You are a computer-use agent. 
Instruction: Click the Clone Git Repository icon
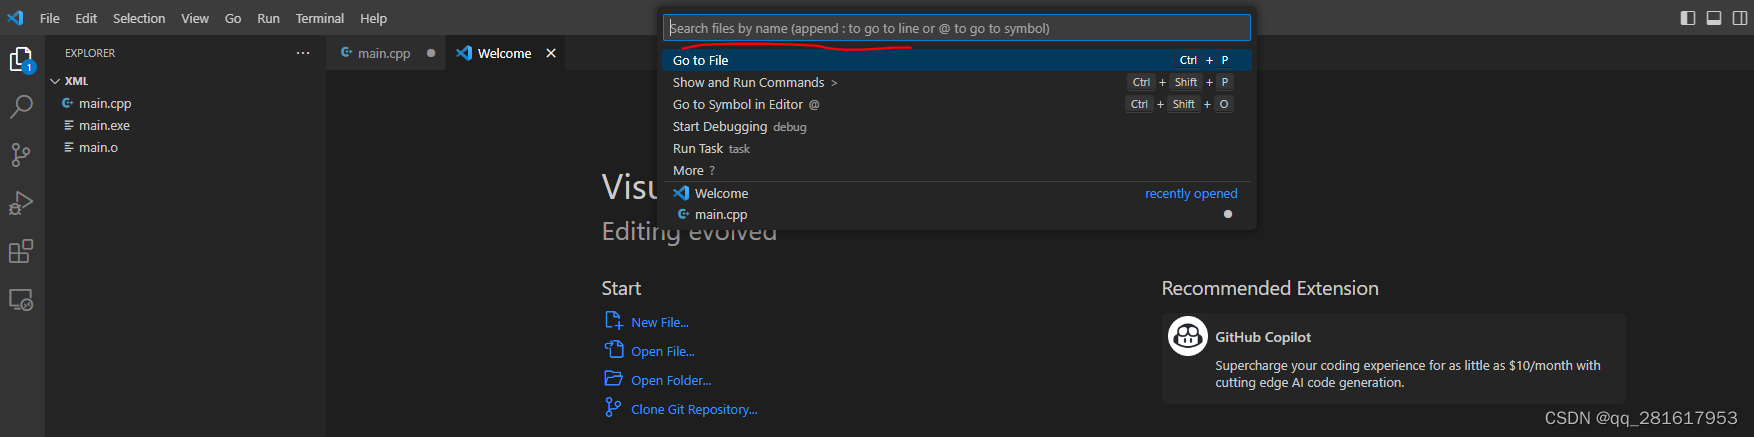point(613,407)
